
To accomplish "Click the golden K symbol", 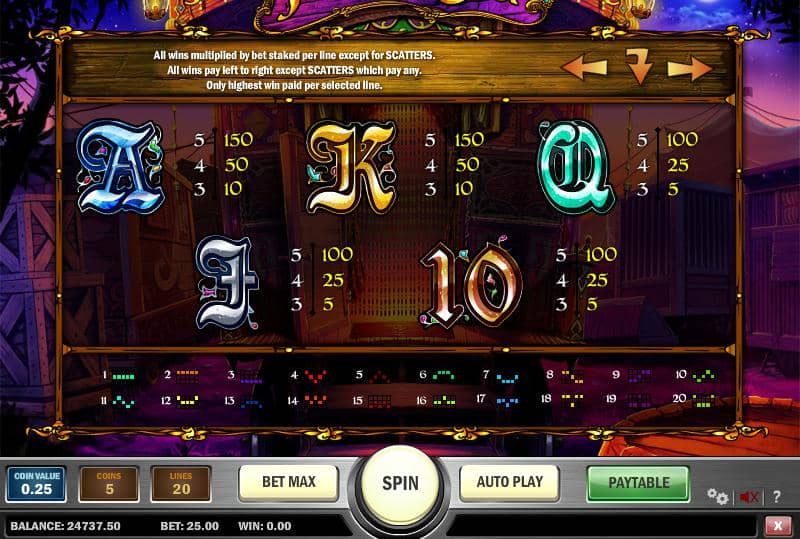I will 351,167.
